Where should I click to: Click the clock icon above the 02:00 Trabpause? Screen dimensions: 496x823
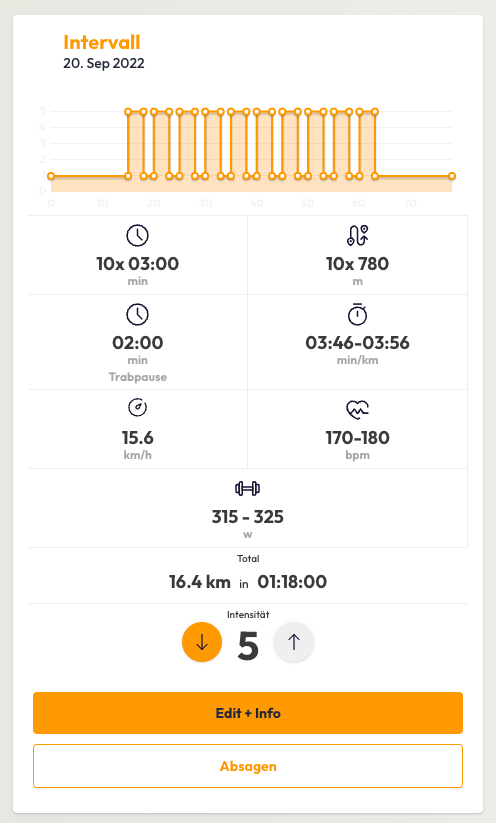click(138, 315)
